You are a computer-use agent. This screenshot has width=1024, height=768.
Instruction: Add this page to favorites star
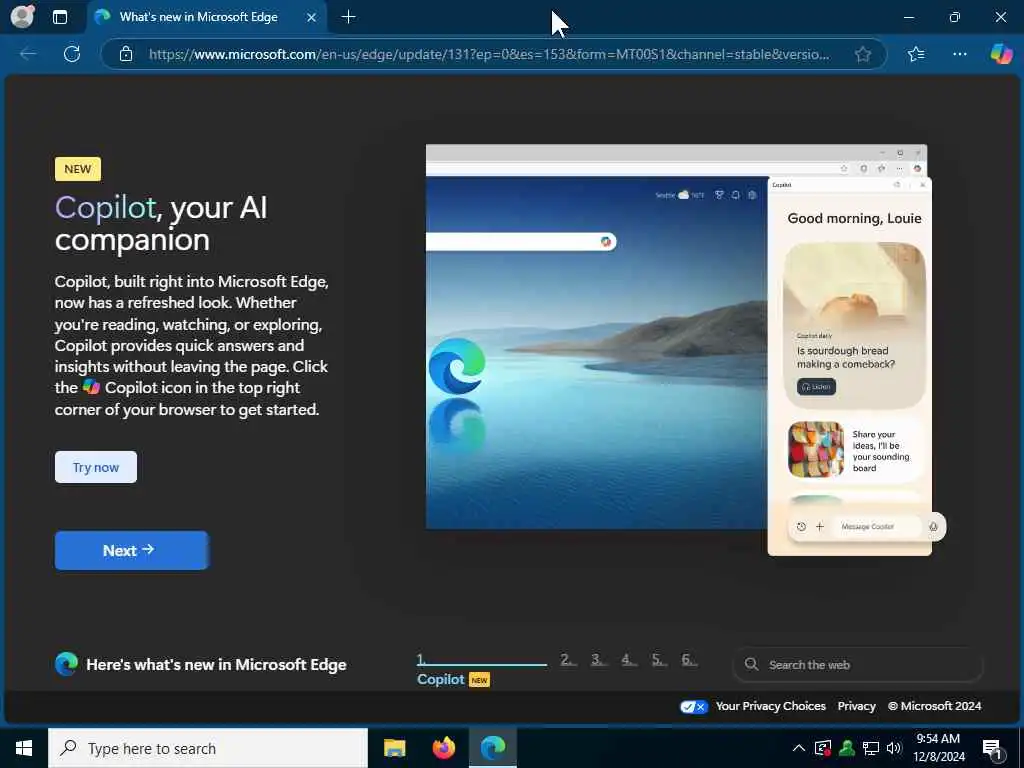tap(863, 54)
